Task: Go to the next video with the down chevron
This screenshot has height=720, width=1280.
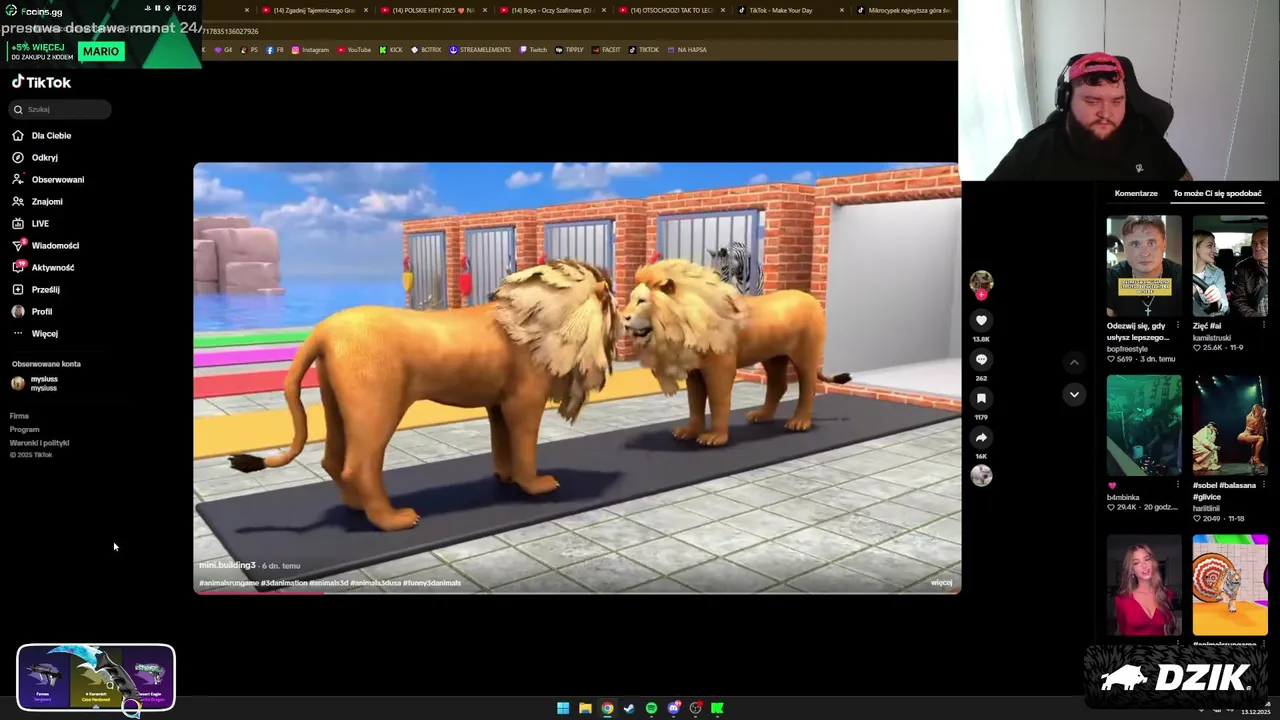Action: click(1074, 394)
